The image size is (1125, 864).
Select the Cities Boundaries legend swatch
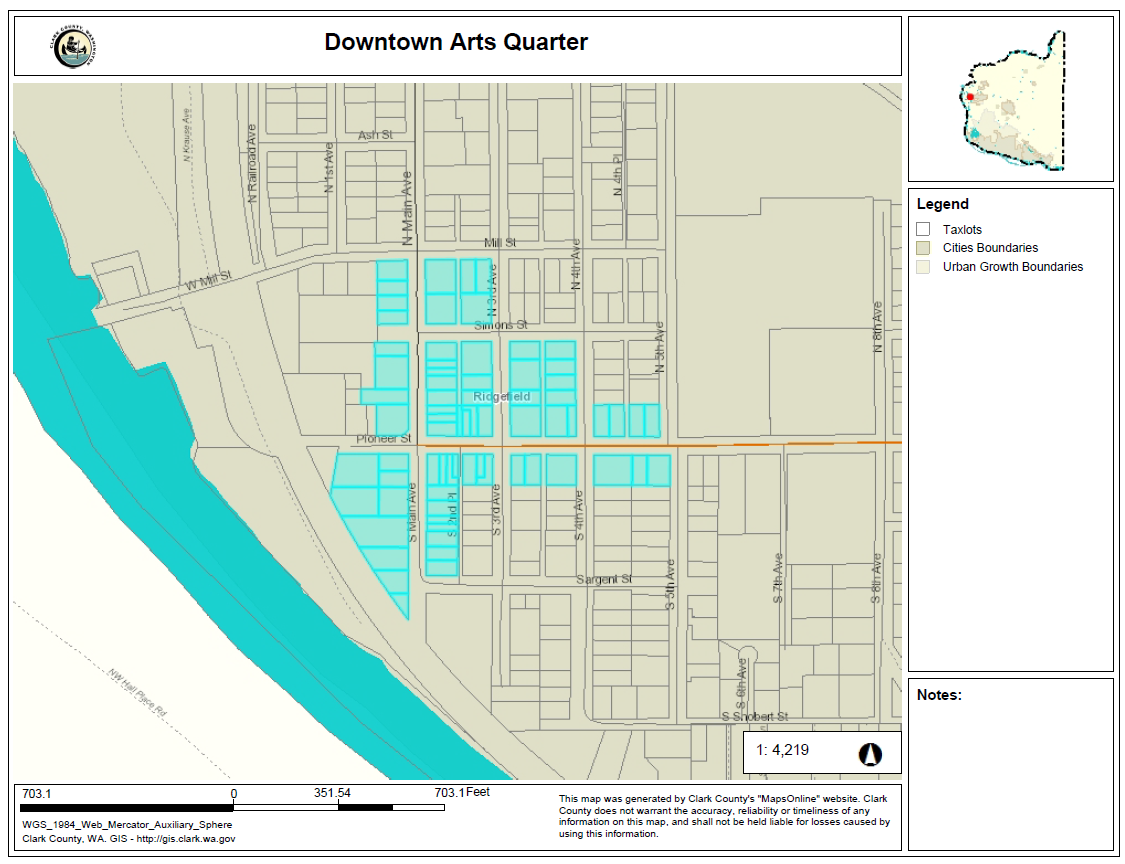(923, 248)
